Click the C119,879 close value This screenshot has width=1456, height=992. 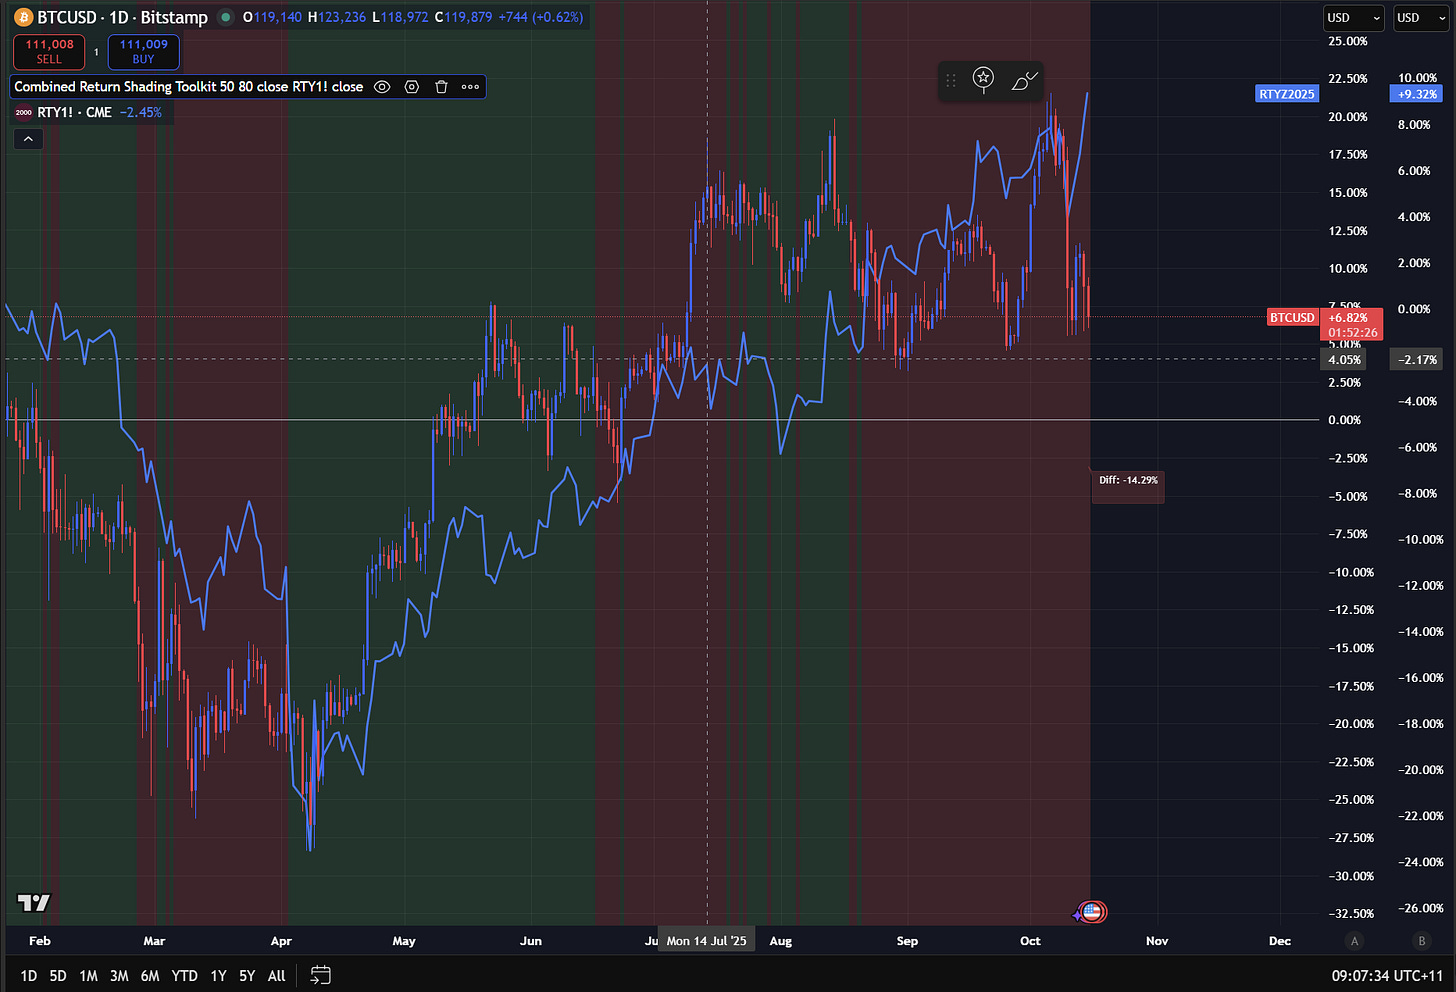click(x=465, y=17)
